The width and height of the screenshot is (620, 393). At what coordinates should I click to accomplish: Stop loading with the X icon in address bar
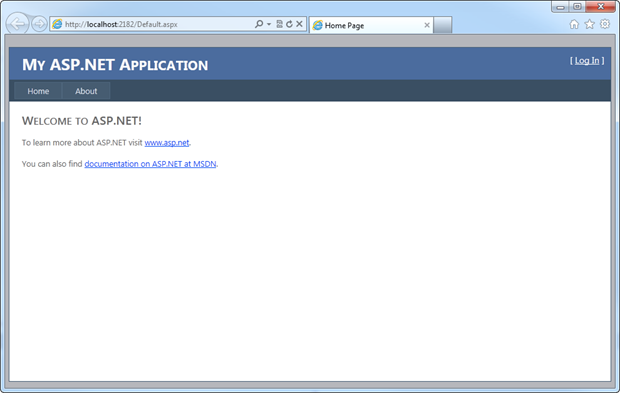tap(300, 24)
